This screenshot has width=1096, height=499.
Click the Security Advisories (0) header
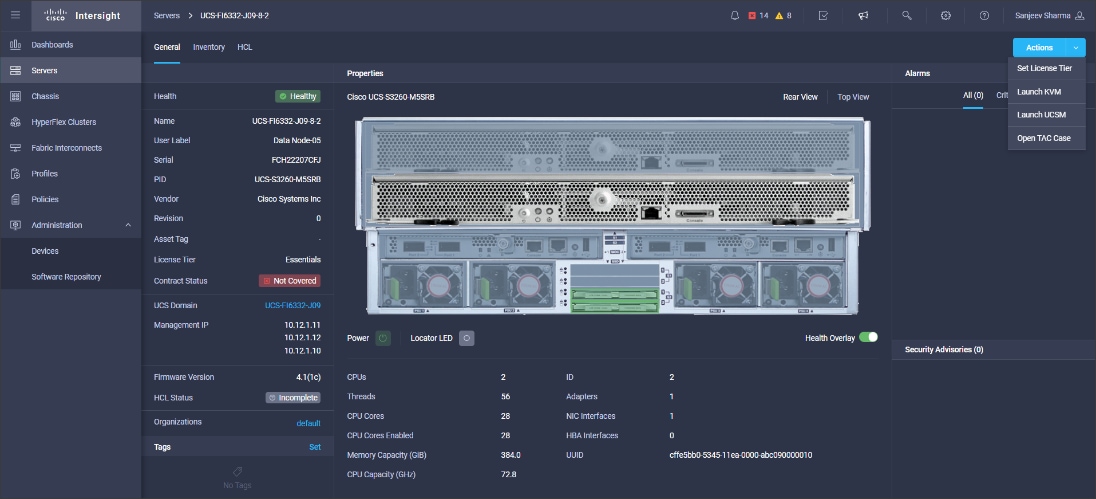point(944,349)
